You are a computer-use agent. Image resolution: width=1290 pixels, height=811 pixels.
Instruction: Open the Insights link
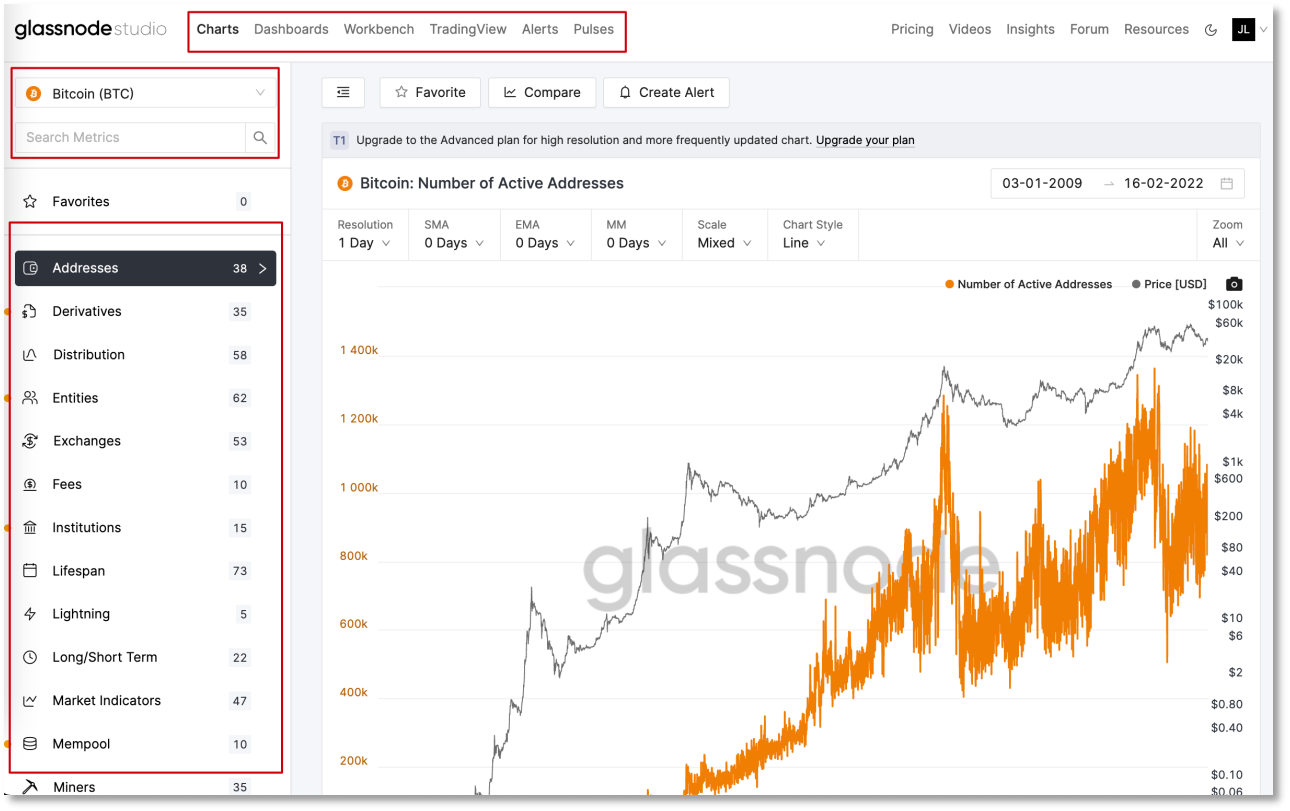1030,29
